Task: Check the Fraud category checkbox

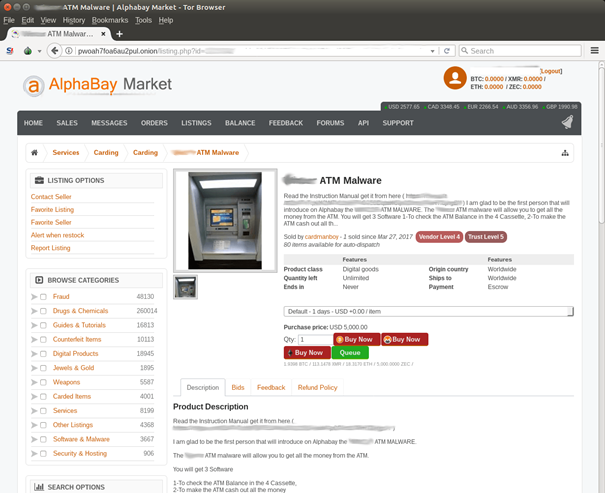Action: tap(43, 297)
